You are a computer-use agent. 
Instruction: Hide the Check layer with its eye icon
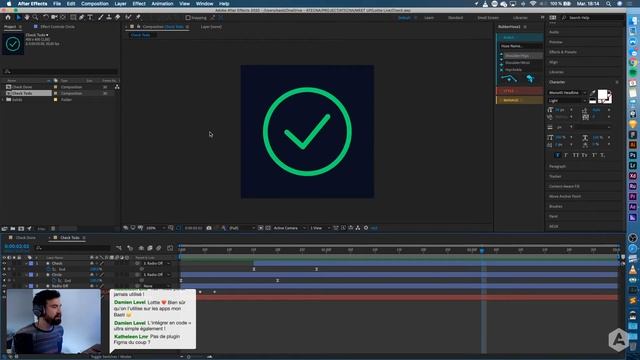(x=4, y=264)
